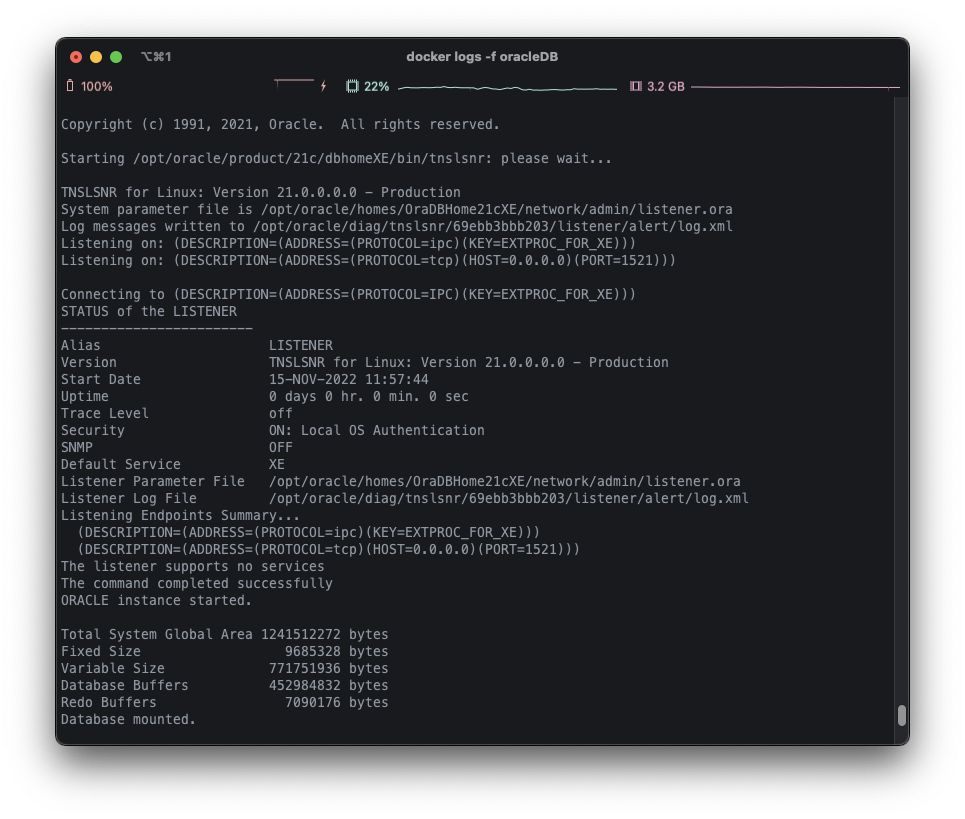Click the ⌥⌘1 shortcut label
Image resolution: width=965 pixels, height=819 pixels.
point(156,57)
